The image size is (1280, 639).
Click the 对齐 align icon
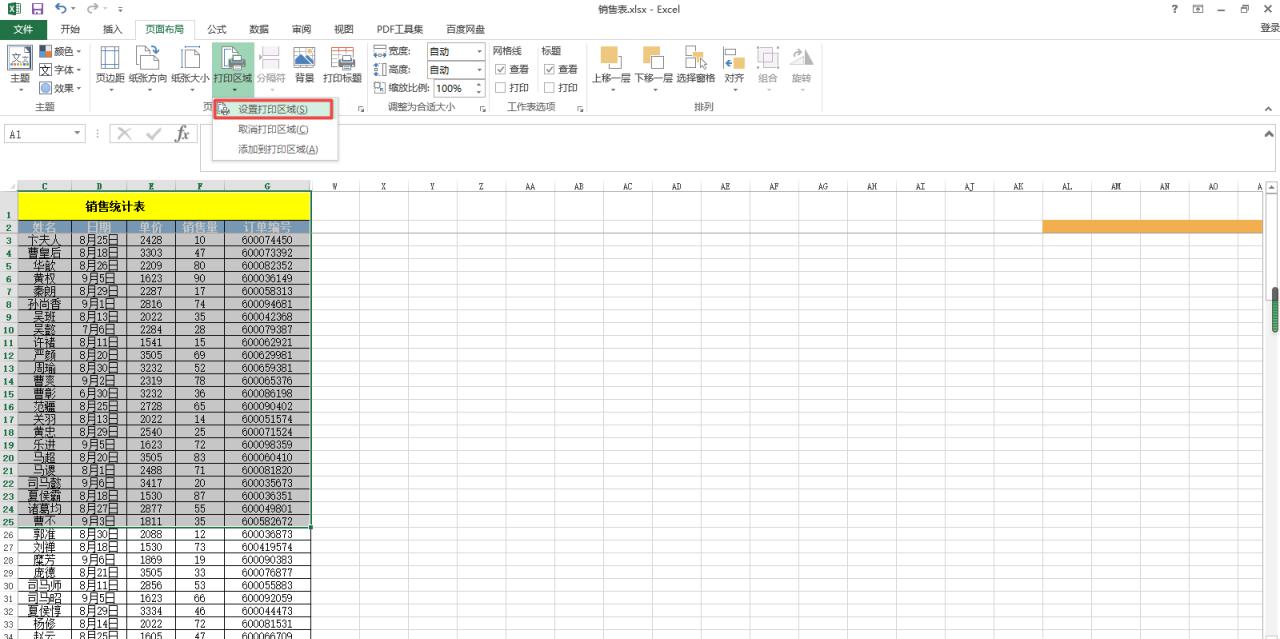734,58
